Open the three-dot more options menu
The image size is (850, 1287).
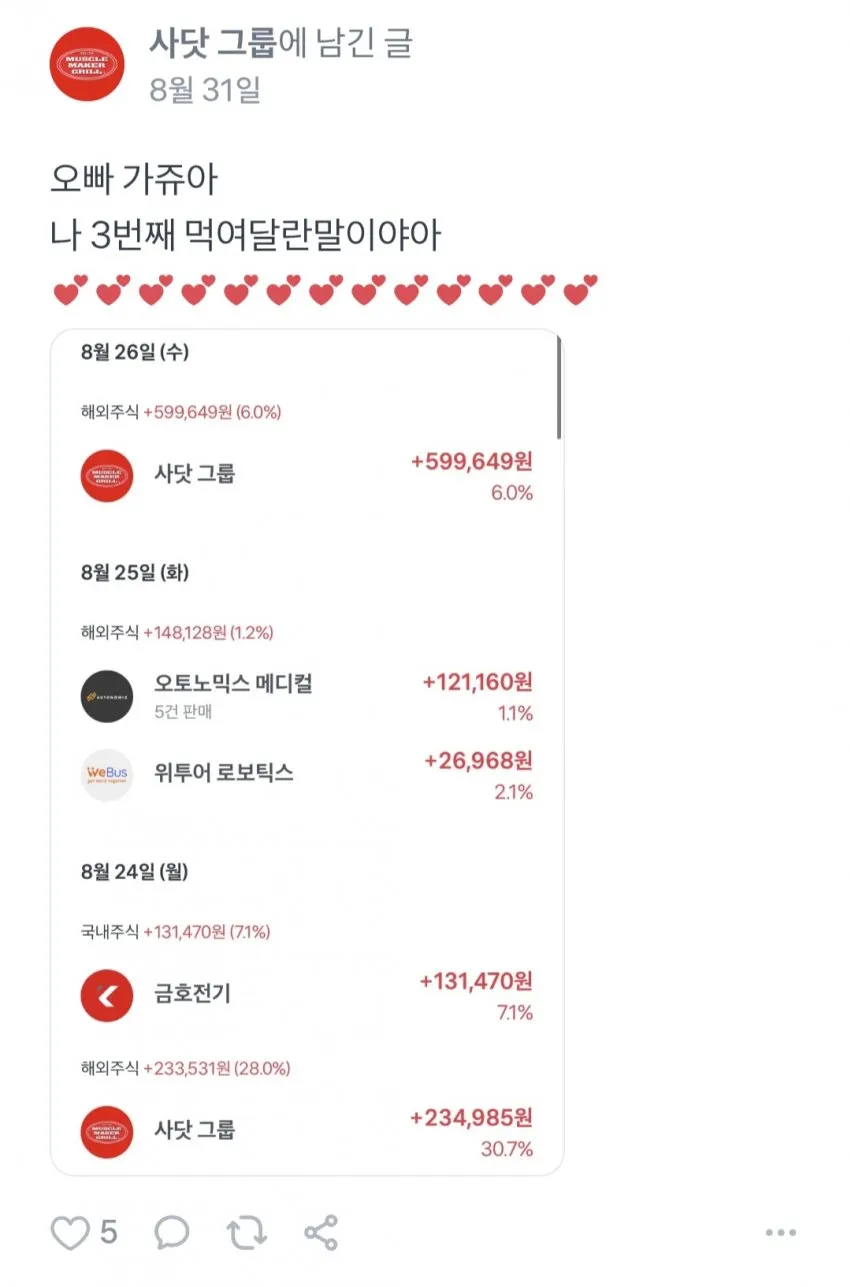click(781, 1232)
